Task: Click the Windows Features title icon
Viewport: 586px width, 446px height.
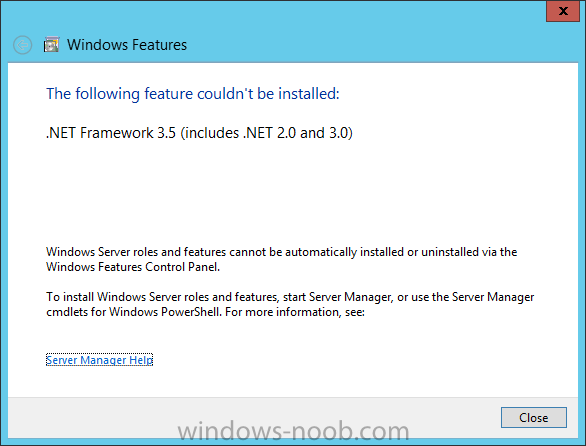Action: click(52, 44)
